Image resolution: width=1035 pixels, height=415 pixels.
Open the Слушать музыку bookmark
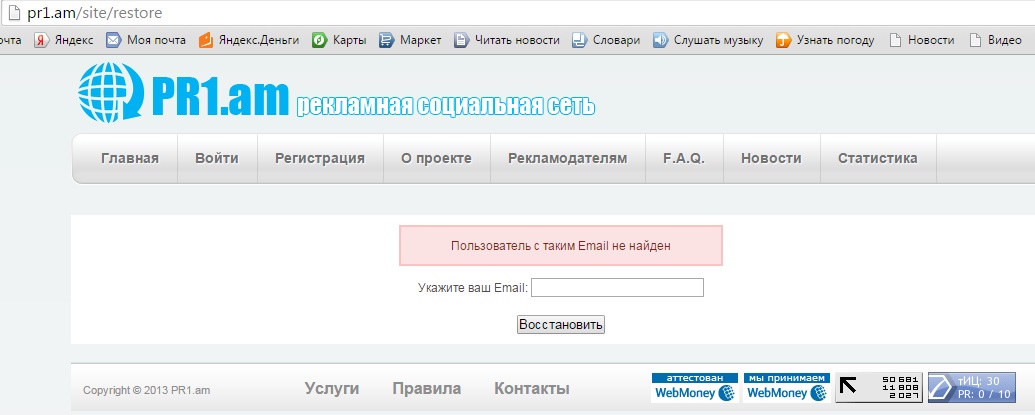[708, 40]
